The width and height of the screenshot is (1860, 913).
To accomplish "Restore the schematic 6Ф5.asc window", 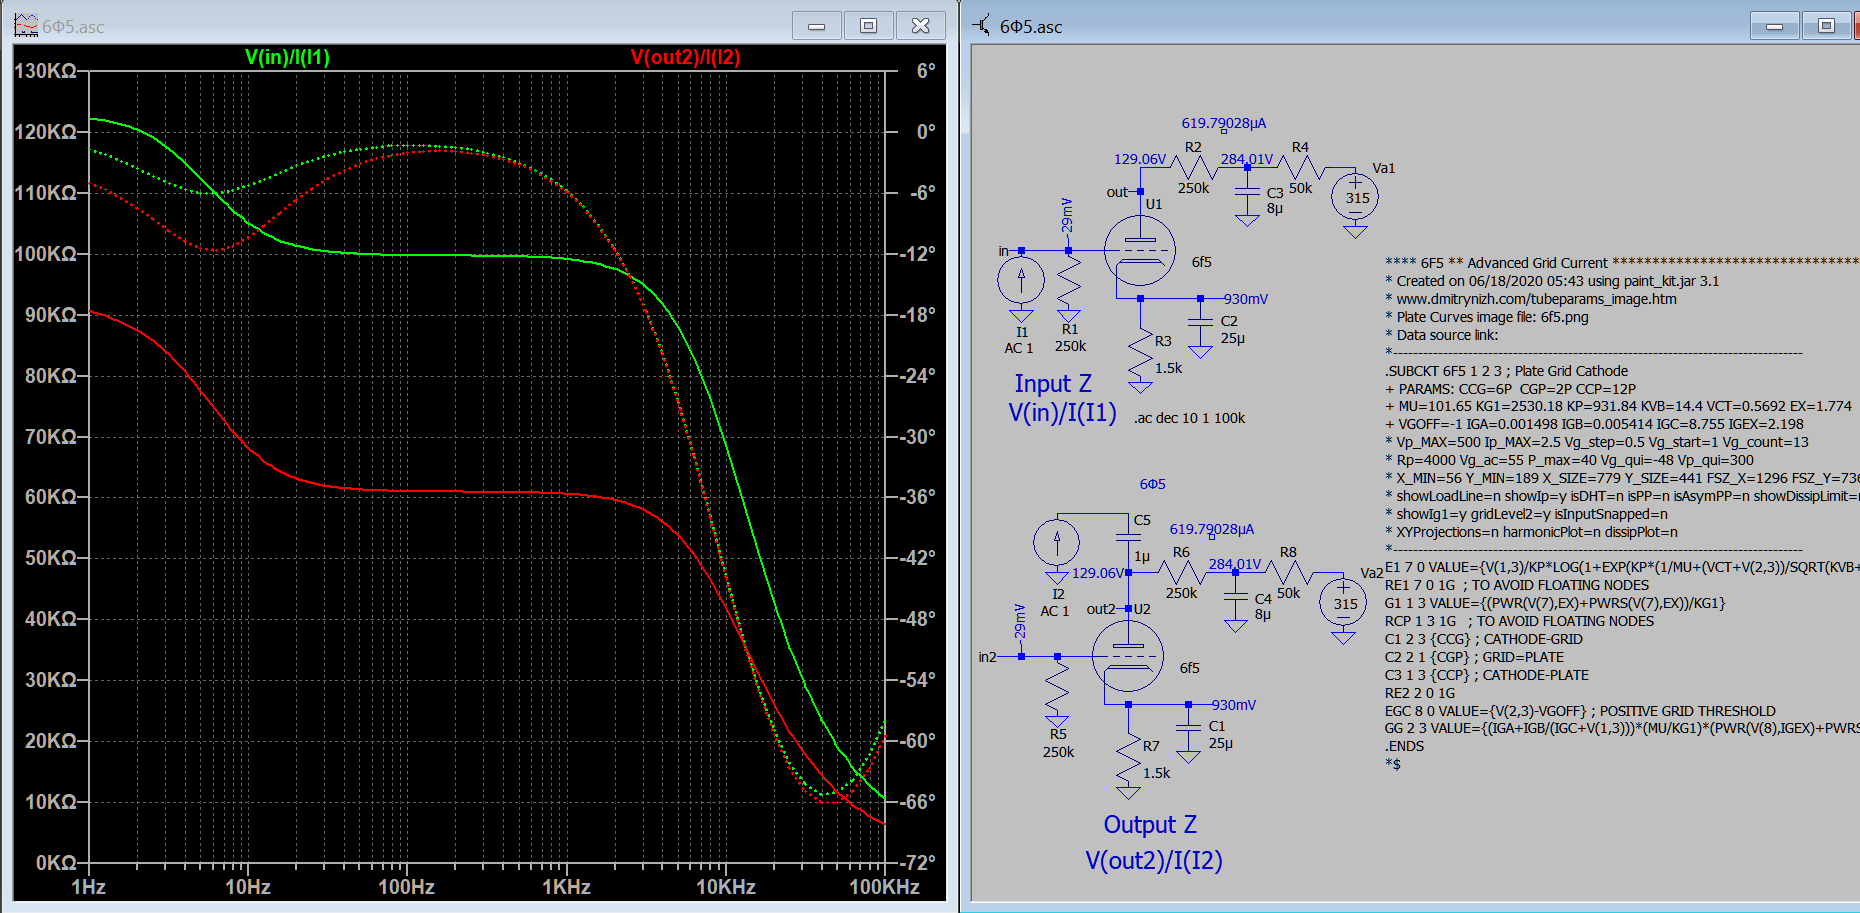I will tap(1827, 26).
